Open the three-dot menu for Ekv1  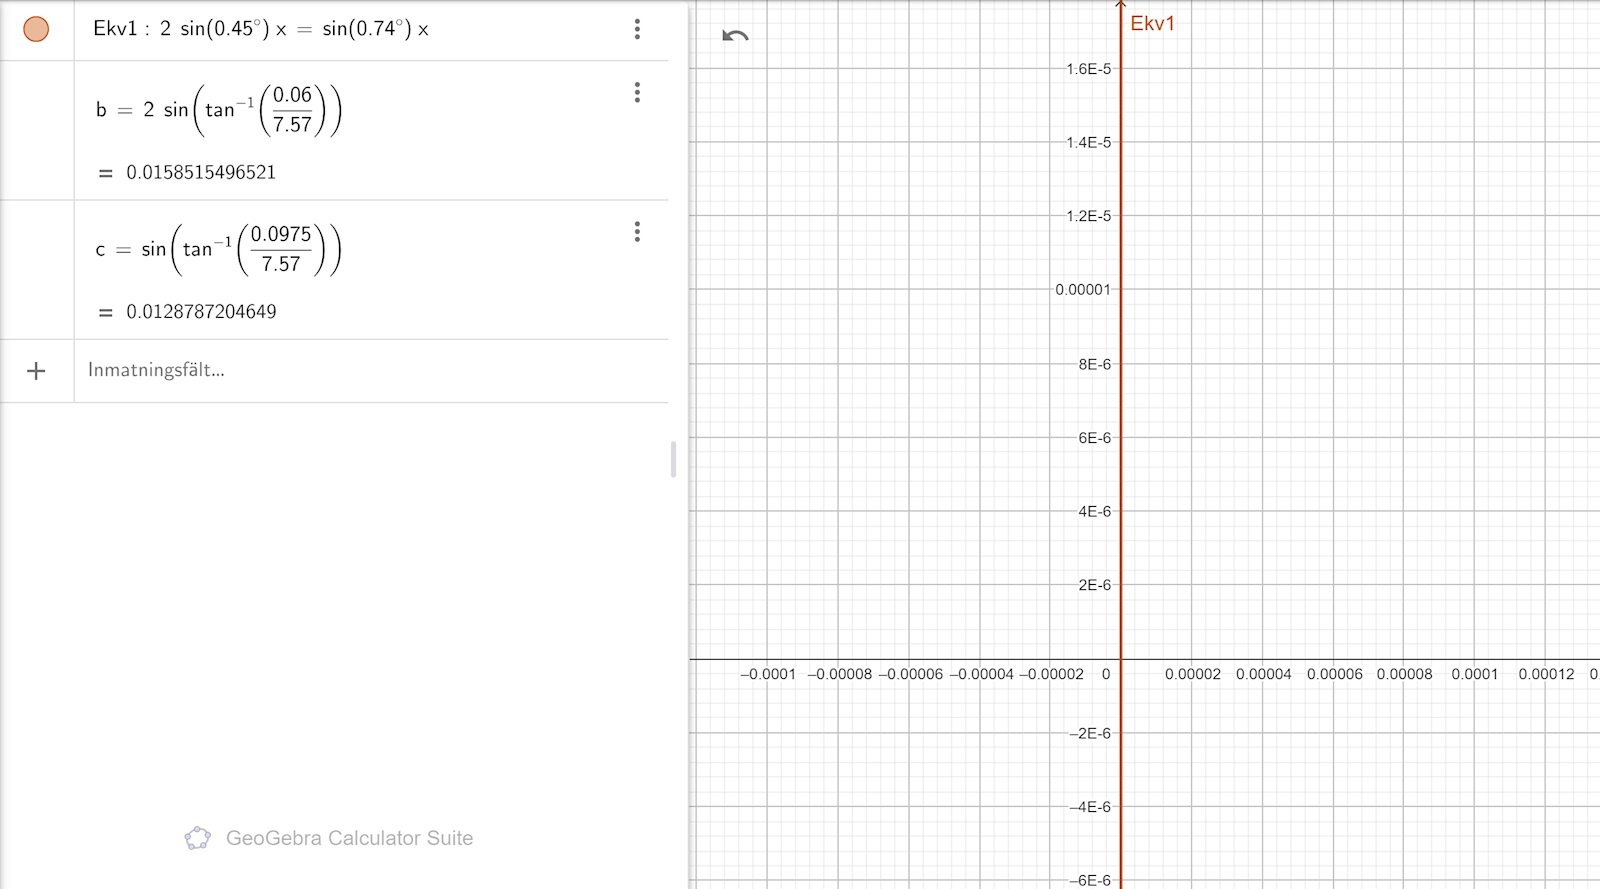[637, 29]
